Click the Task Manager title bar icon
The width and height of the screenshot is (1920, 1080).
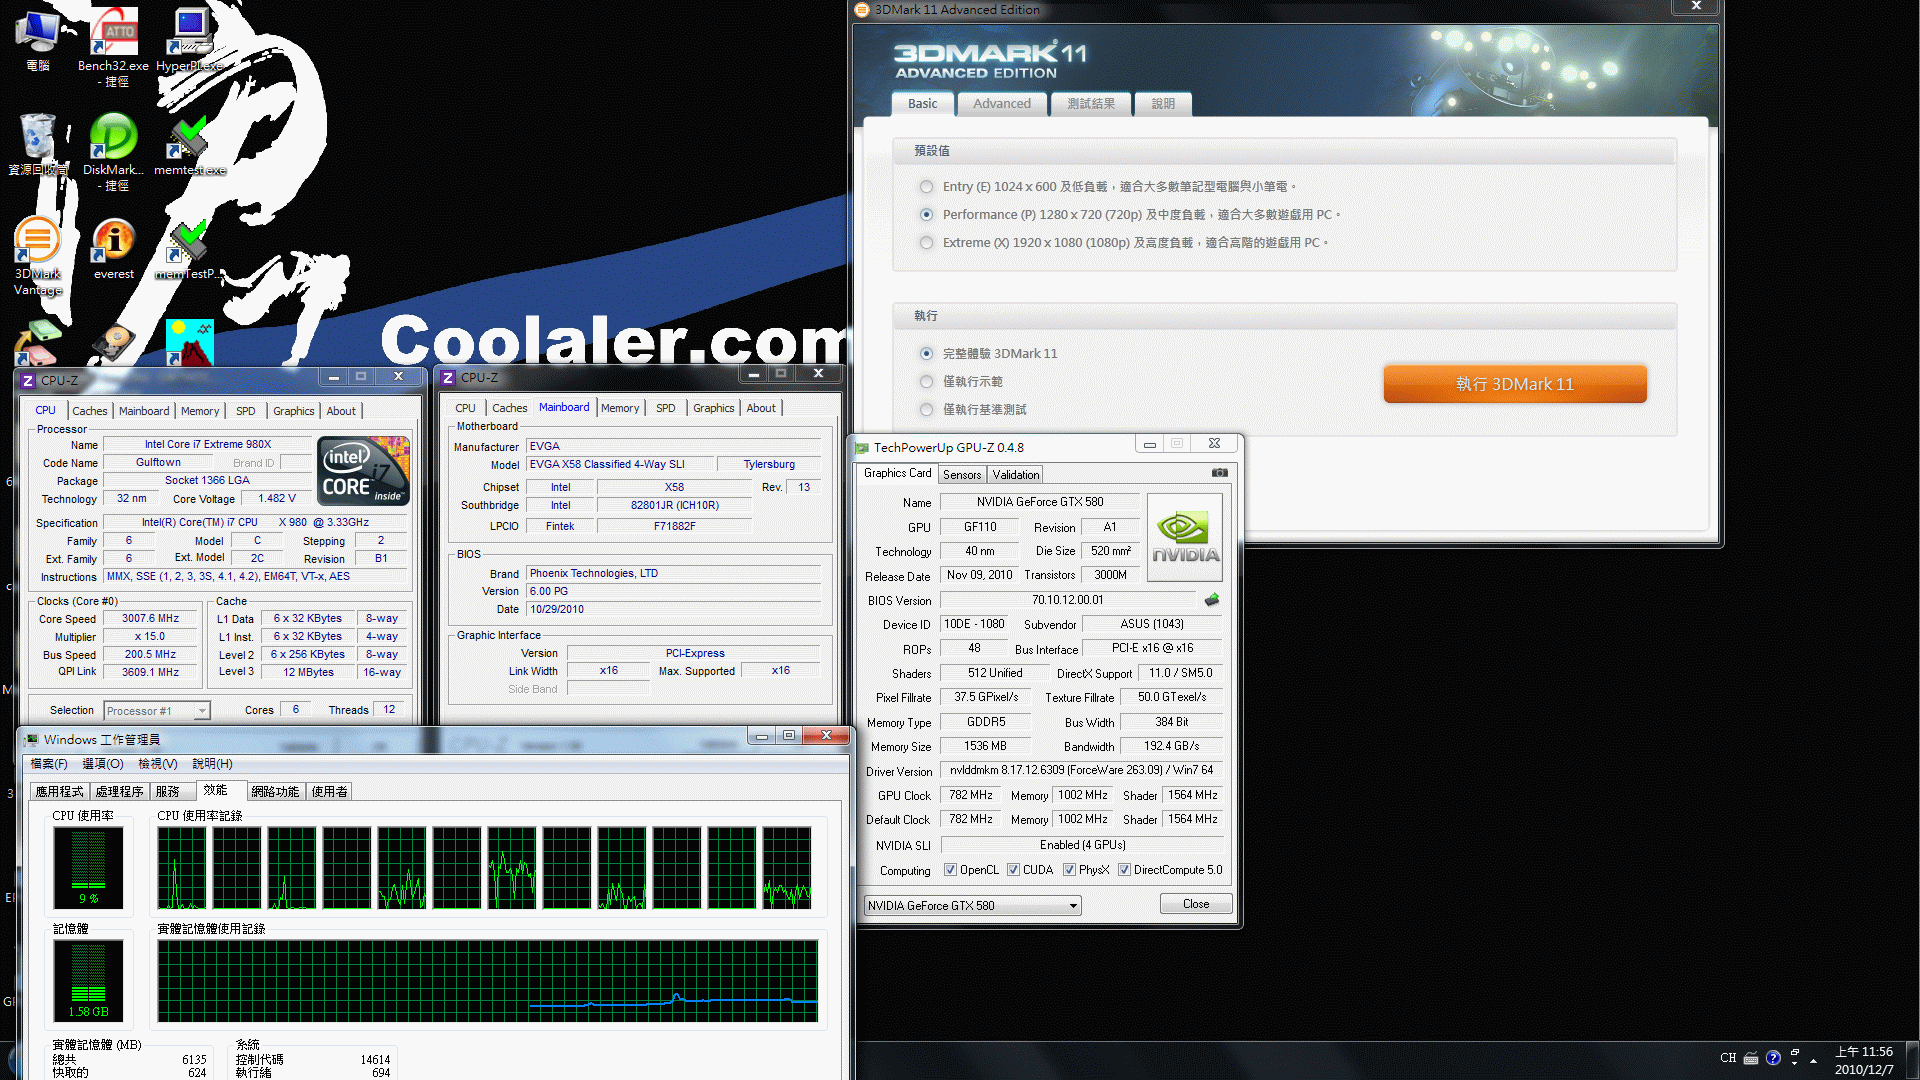coord(33,739)
